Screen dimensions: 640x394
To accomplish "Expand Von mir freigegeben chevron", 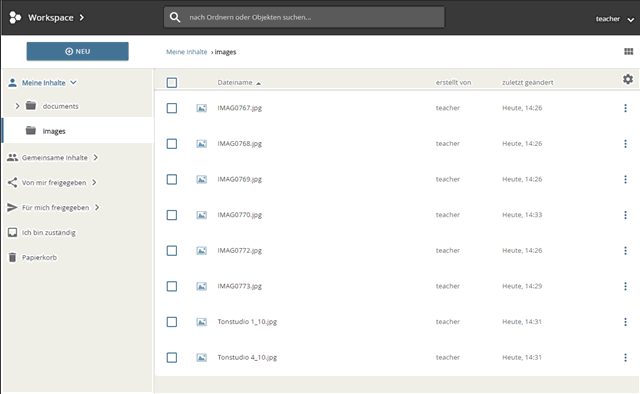I will pos(94,183).
